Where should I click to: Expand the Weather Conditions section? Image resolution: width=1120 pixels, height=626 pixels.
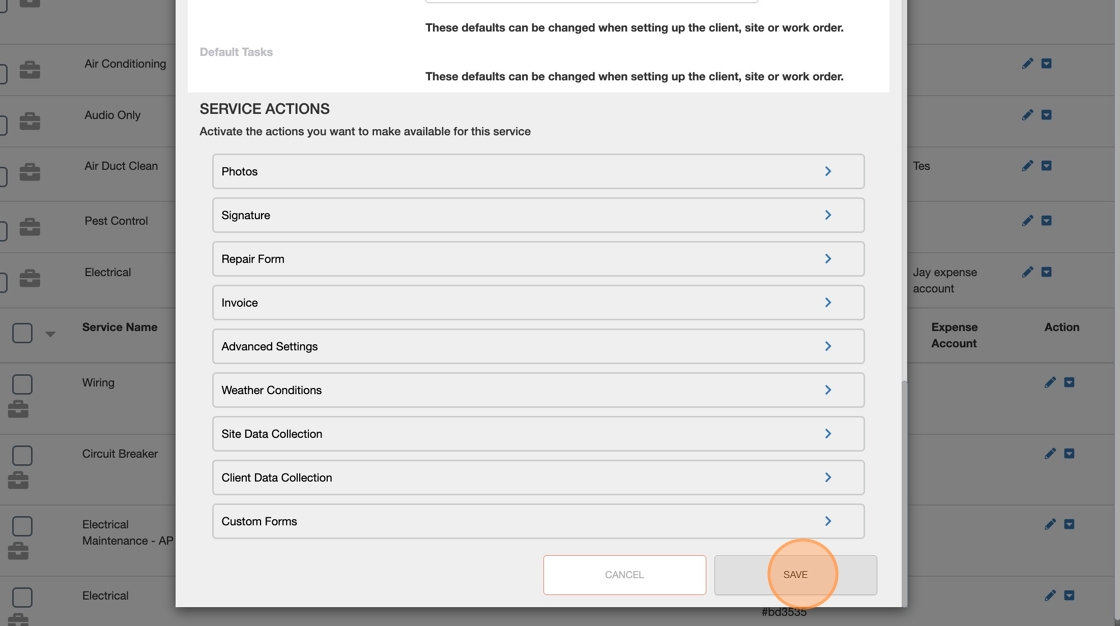click(538, 390)
